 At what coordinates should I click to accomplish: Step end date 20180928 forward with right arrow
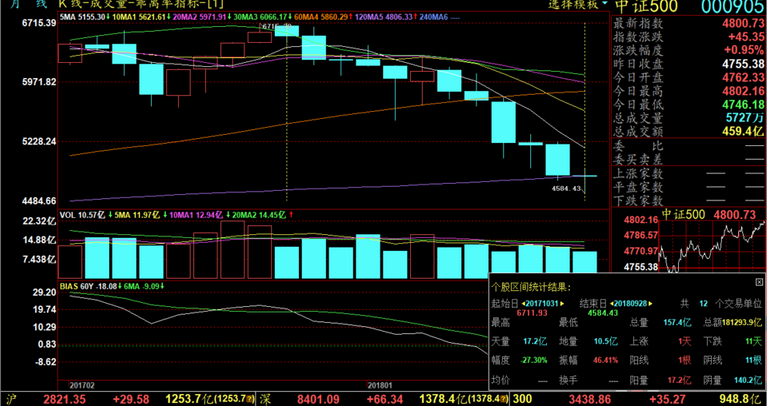[649, 304]
